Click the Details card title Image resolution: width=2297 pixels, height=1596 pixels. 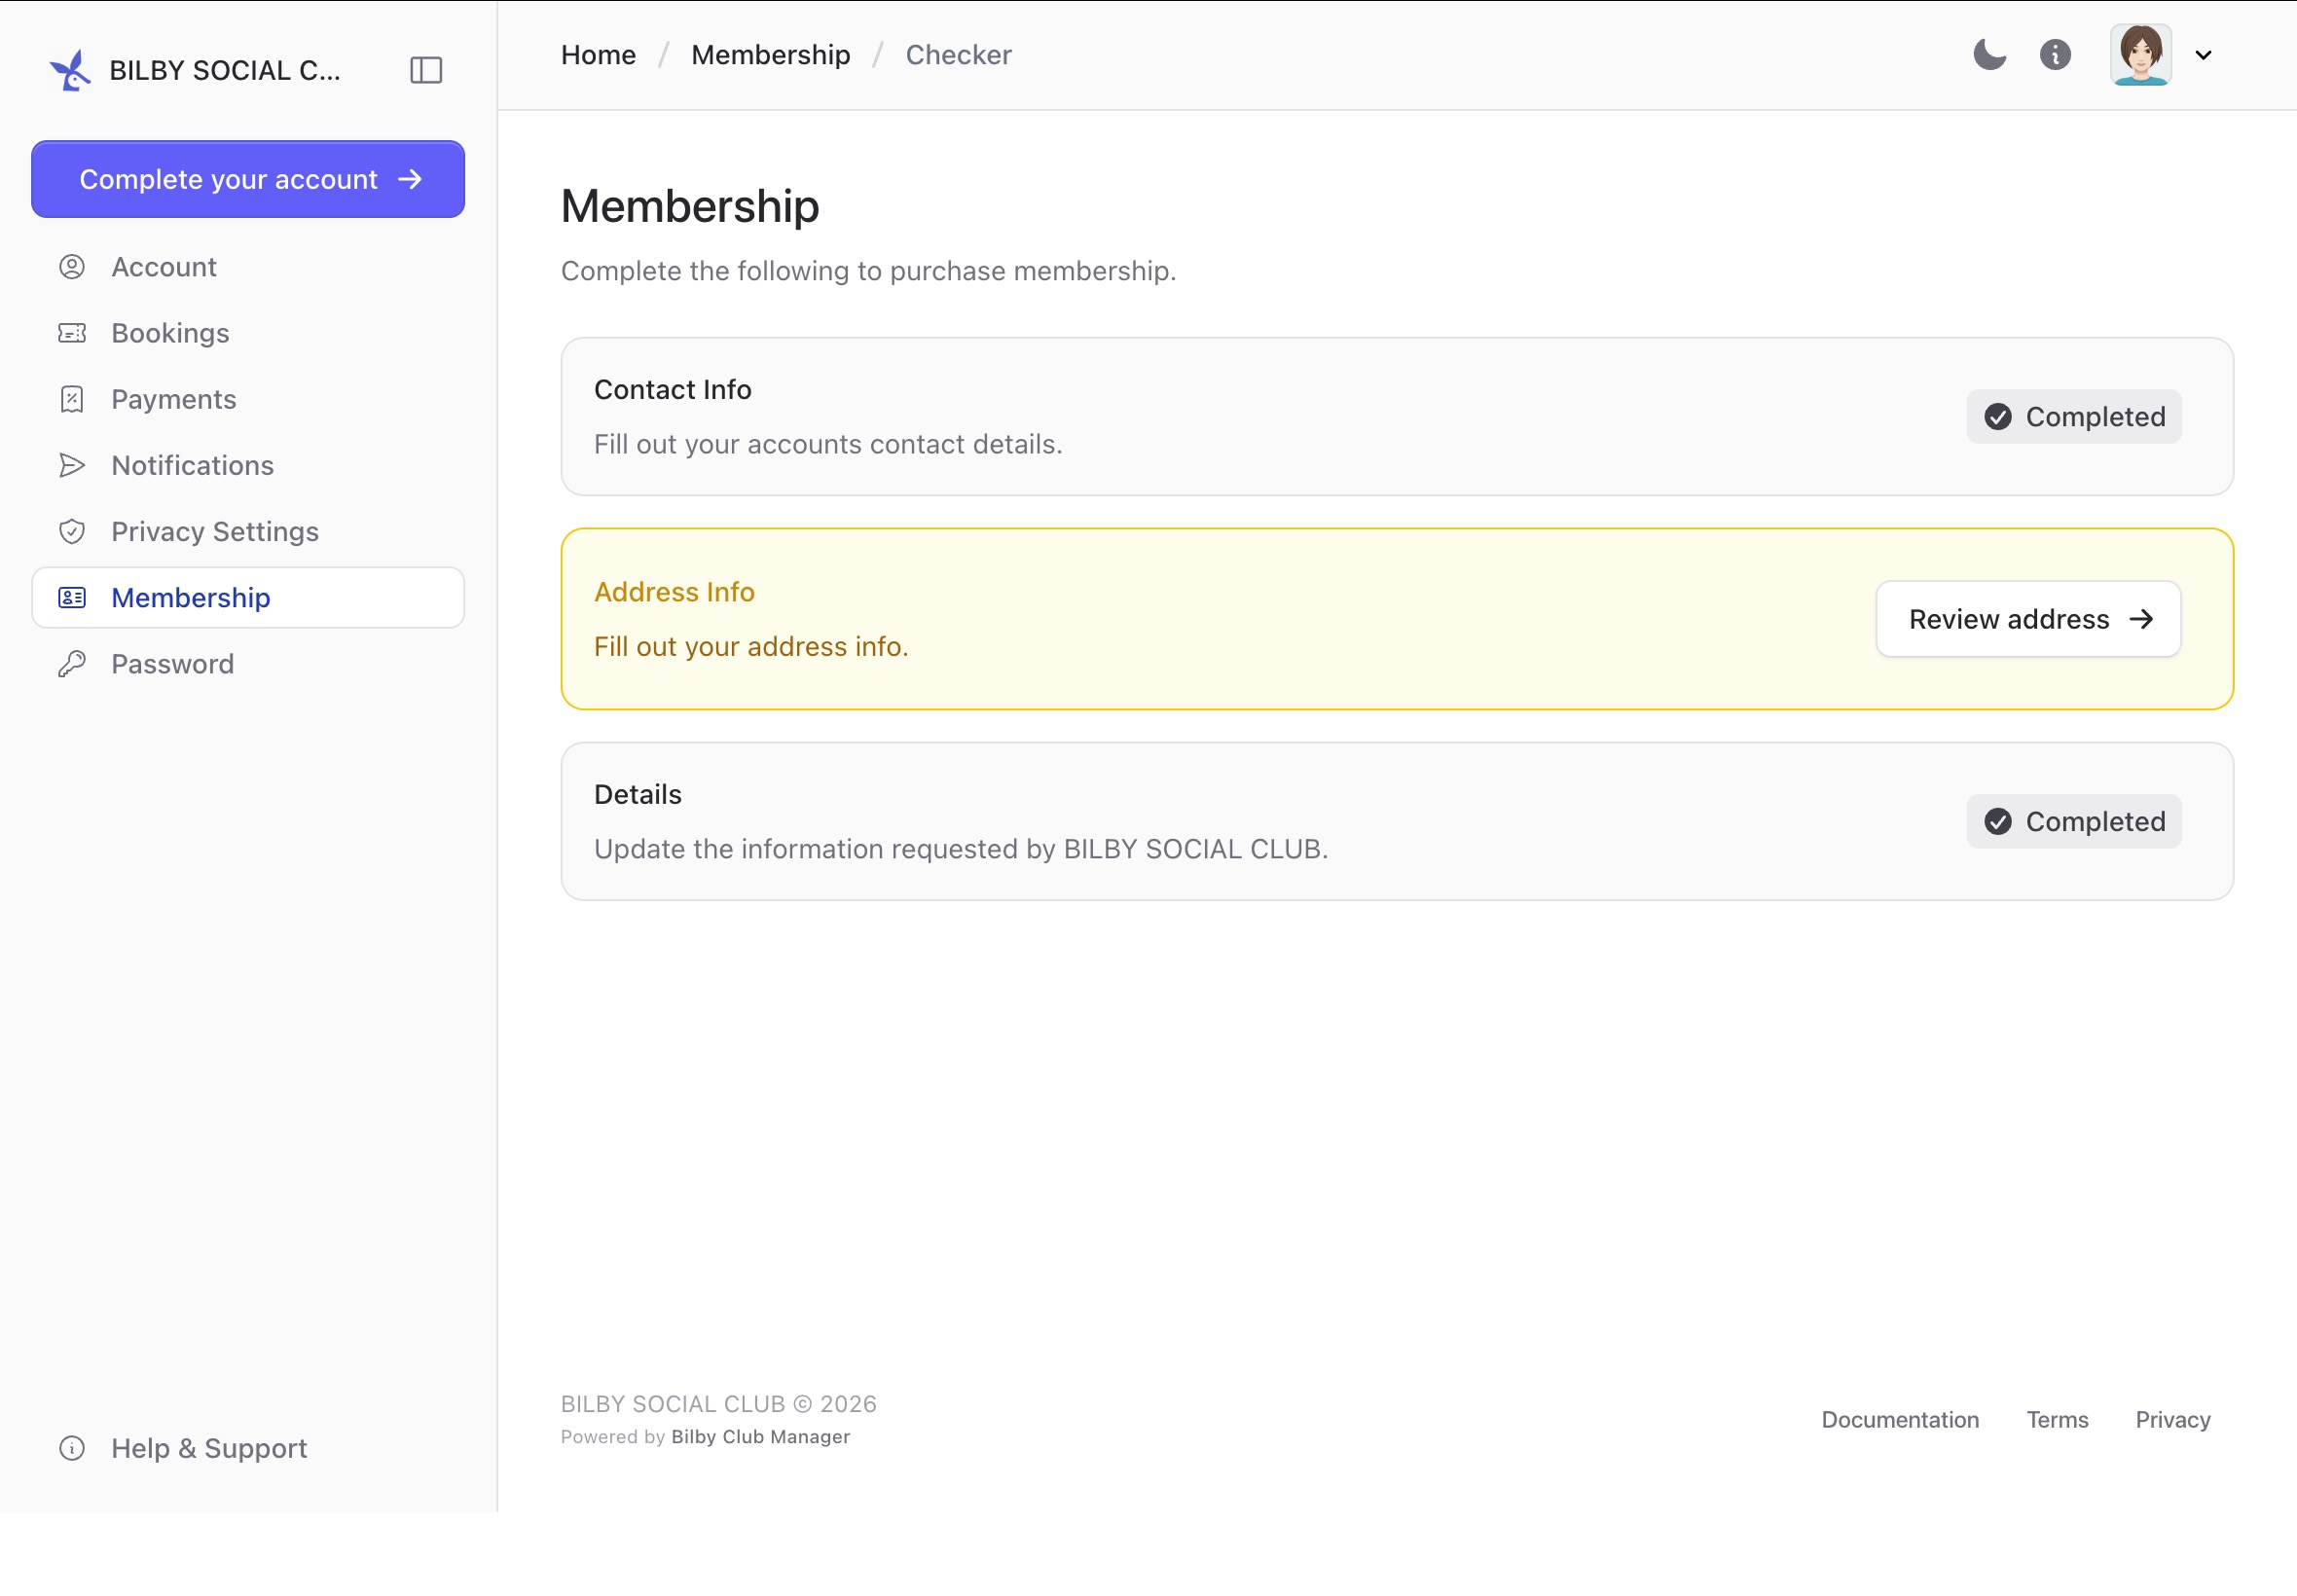[x=637, y=794]
